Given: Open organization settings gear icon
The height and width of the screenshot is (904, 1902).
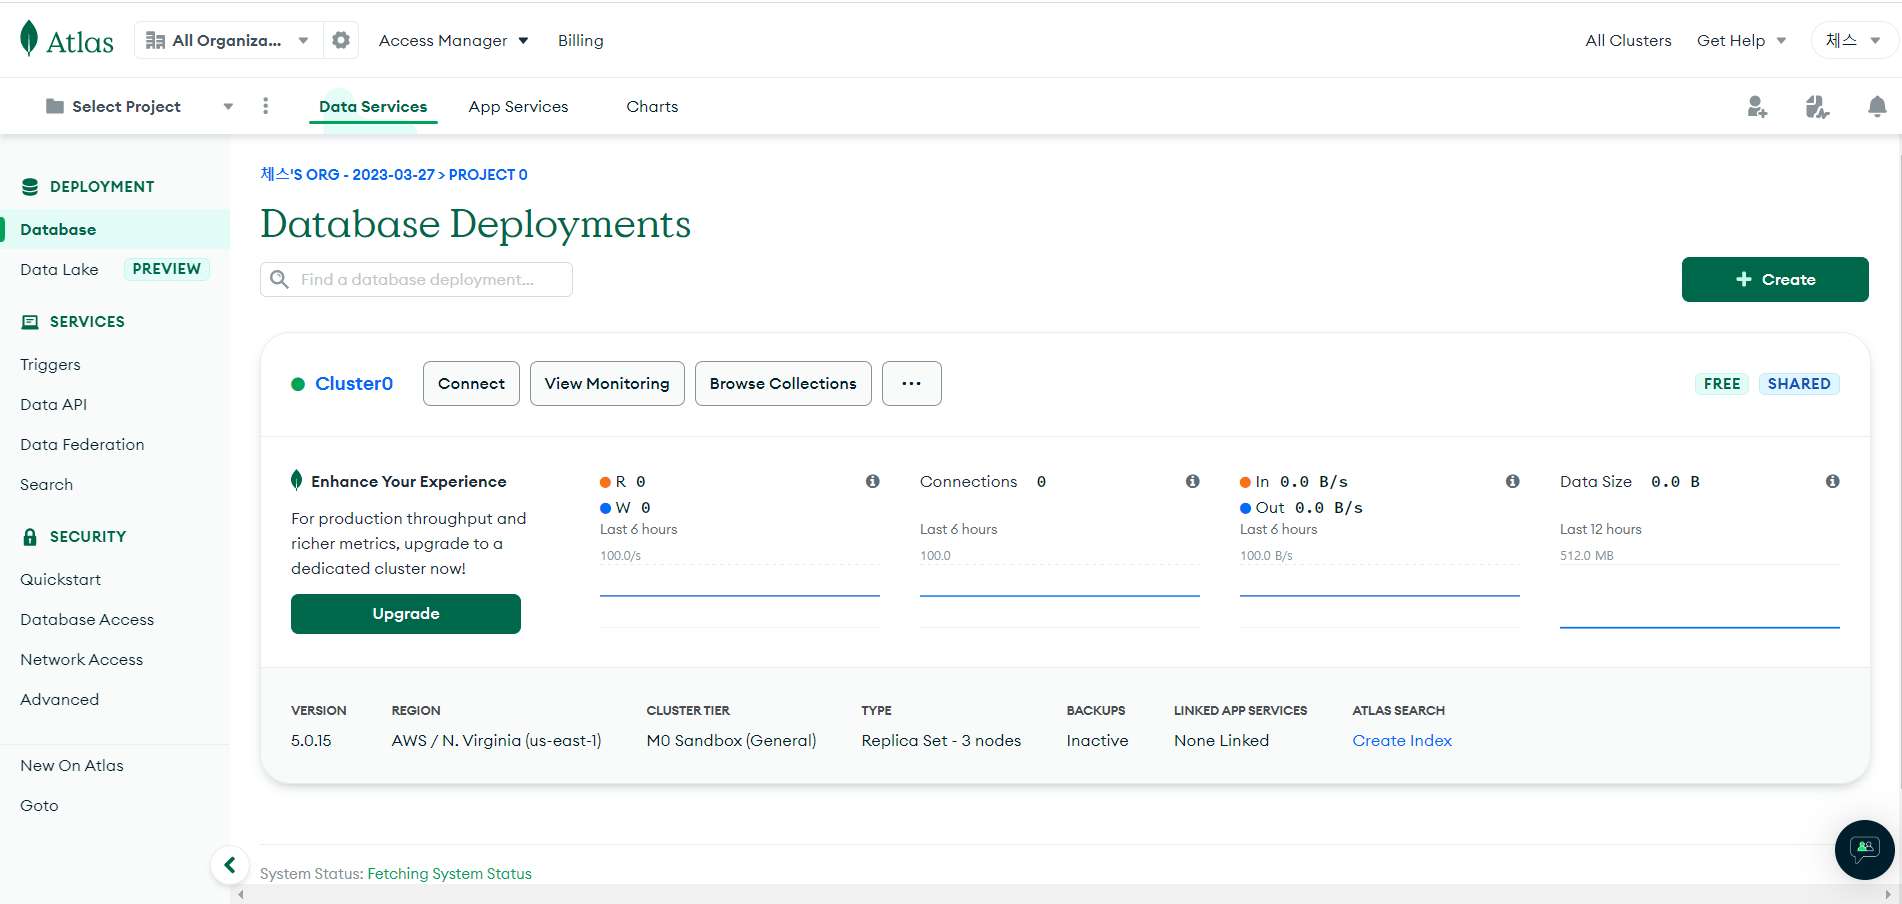Looking at the screenshot, I should coord(341,40).
